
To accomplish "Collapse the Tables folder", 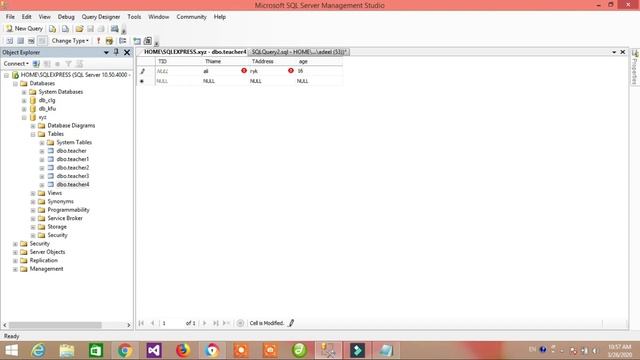I will tap(33, 134).
